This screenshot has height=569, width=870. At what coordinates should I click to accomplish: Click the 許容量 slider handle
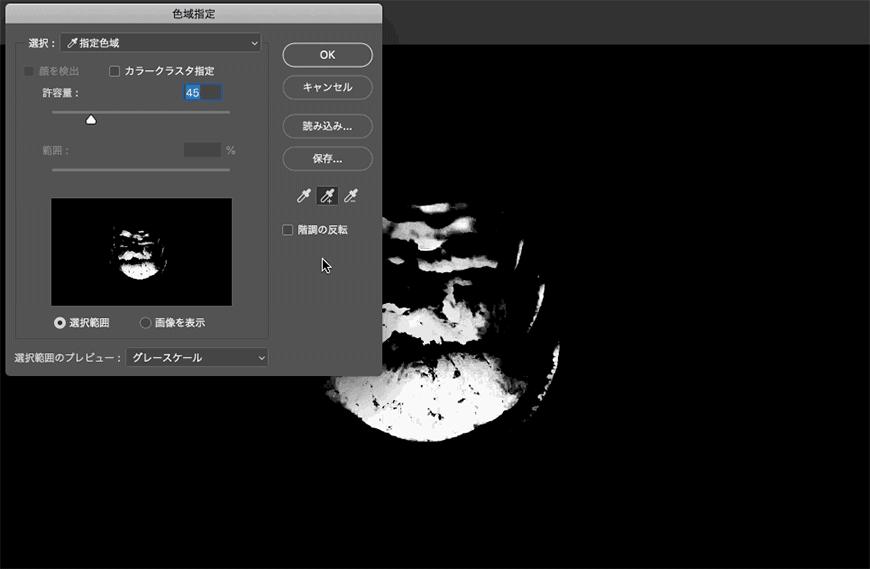click(91, 119)
